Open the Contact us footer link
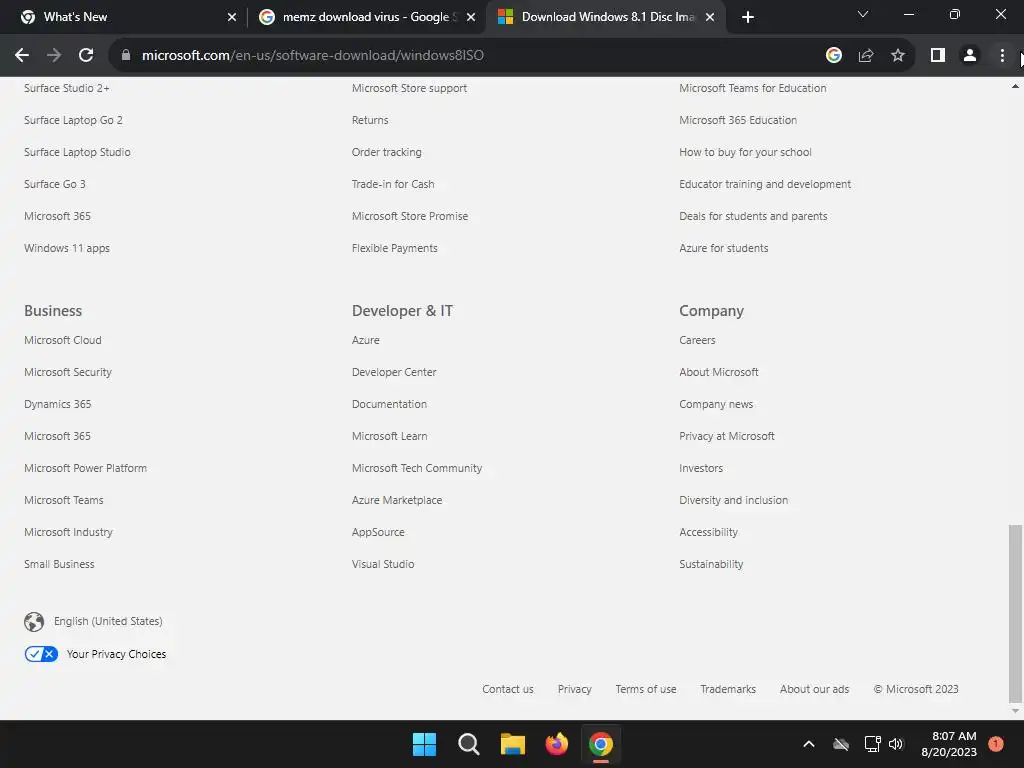The height and width of the screenshot is (768, 1024). [507, 689]
